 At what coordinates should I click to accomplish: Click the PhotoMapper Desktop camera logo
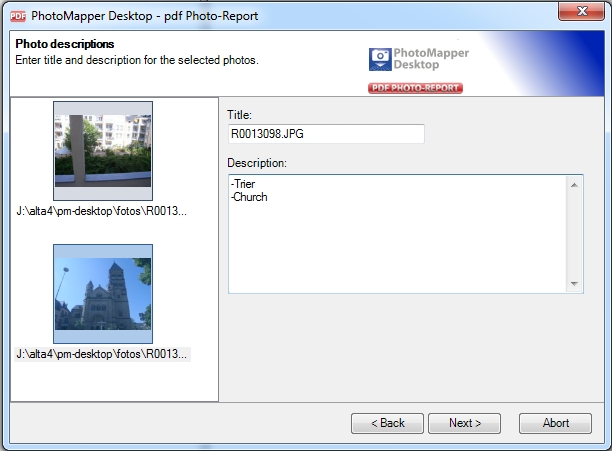tap(381, 60)
